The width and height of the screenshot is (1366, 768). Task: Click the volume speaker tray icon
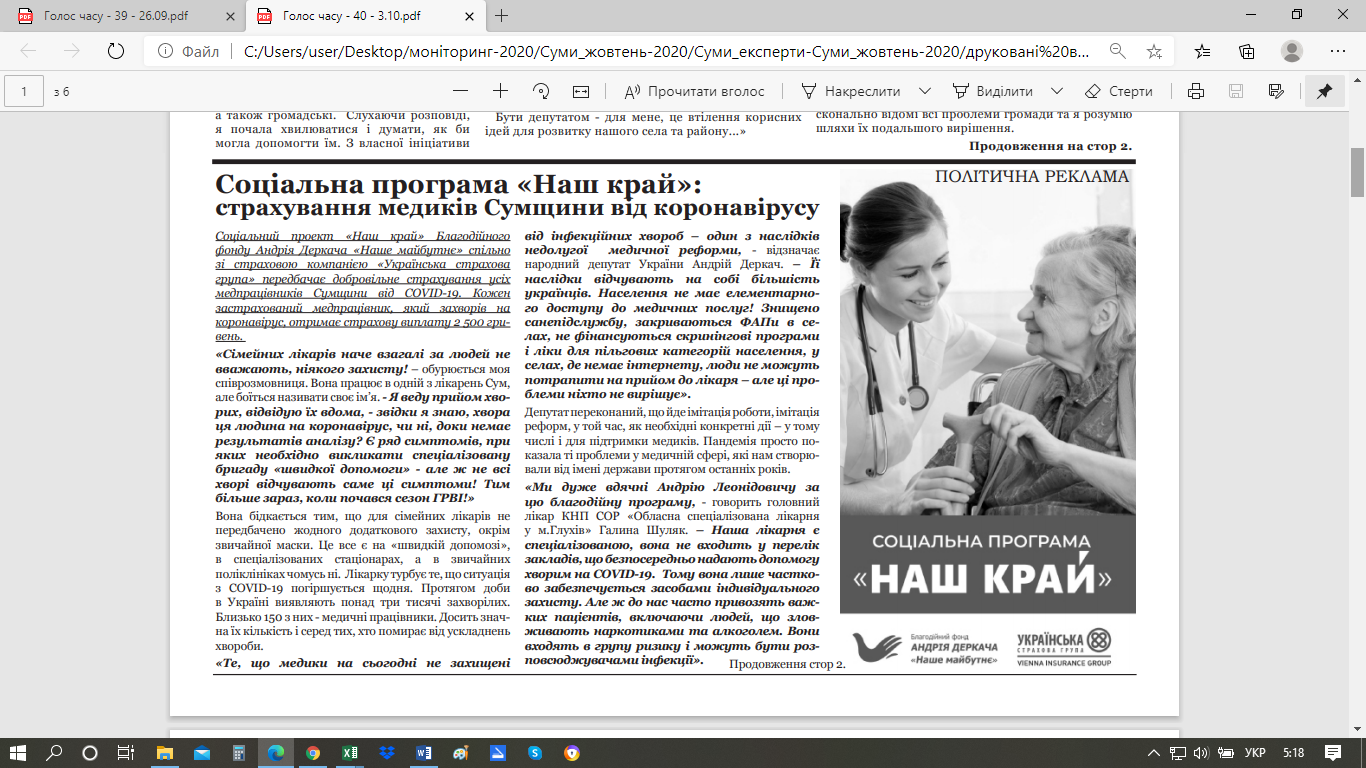tap(1199, 752)
